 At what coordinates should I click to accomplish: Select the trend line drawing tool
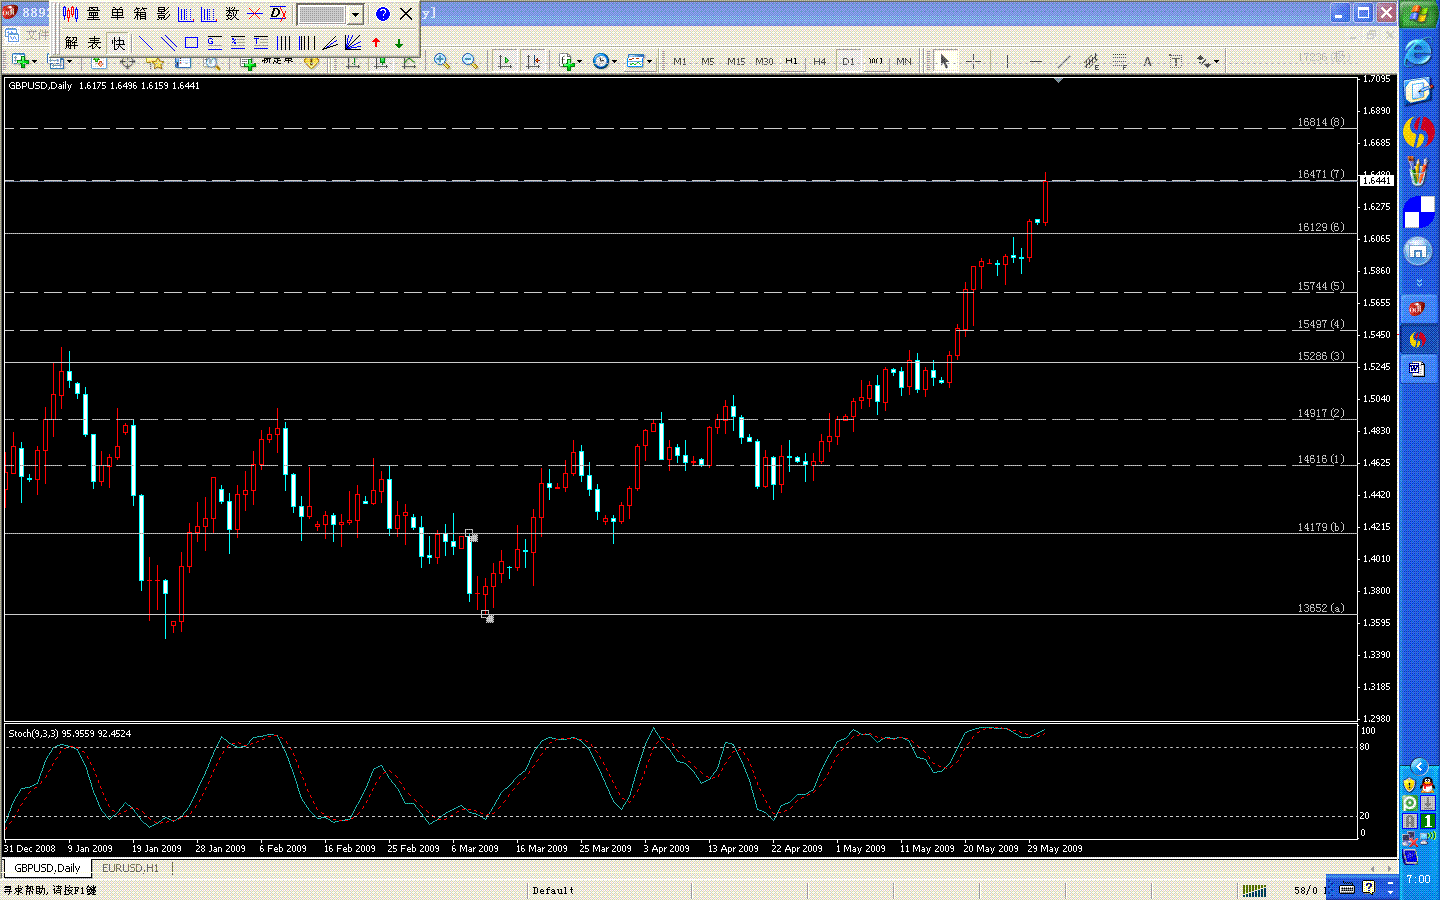click(x=146, y=43)
